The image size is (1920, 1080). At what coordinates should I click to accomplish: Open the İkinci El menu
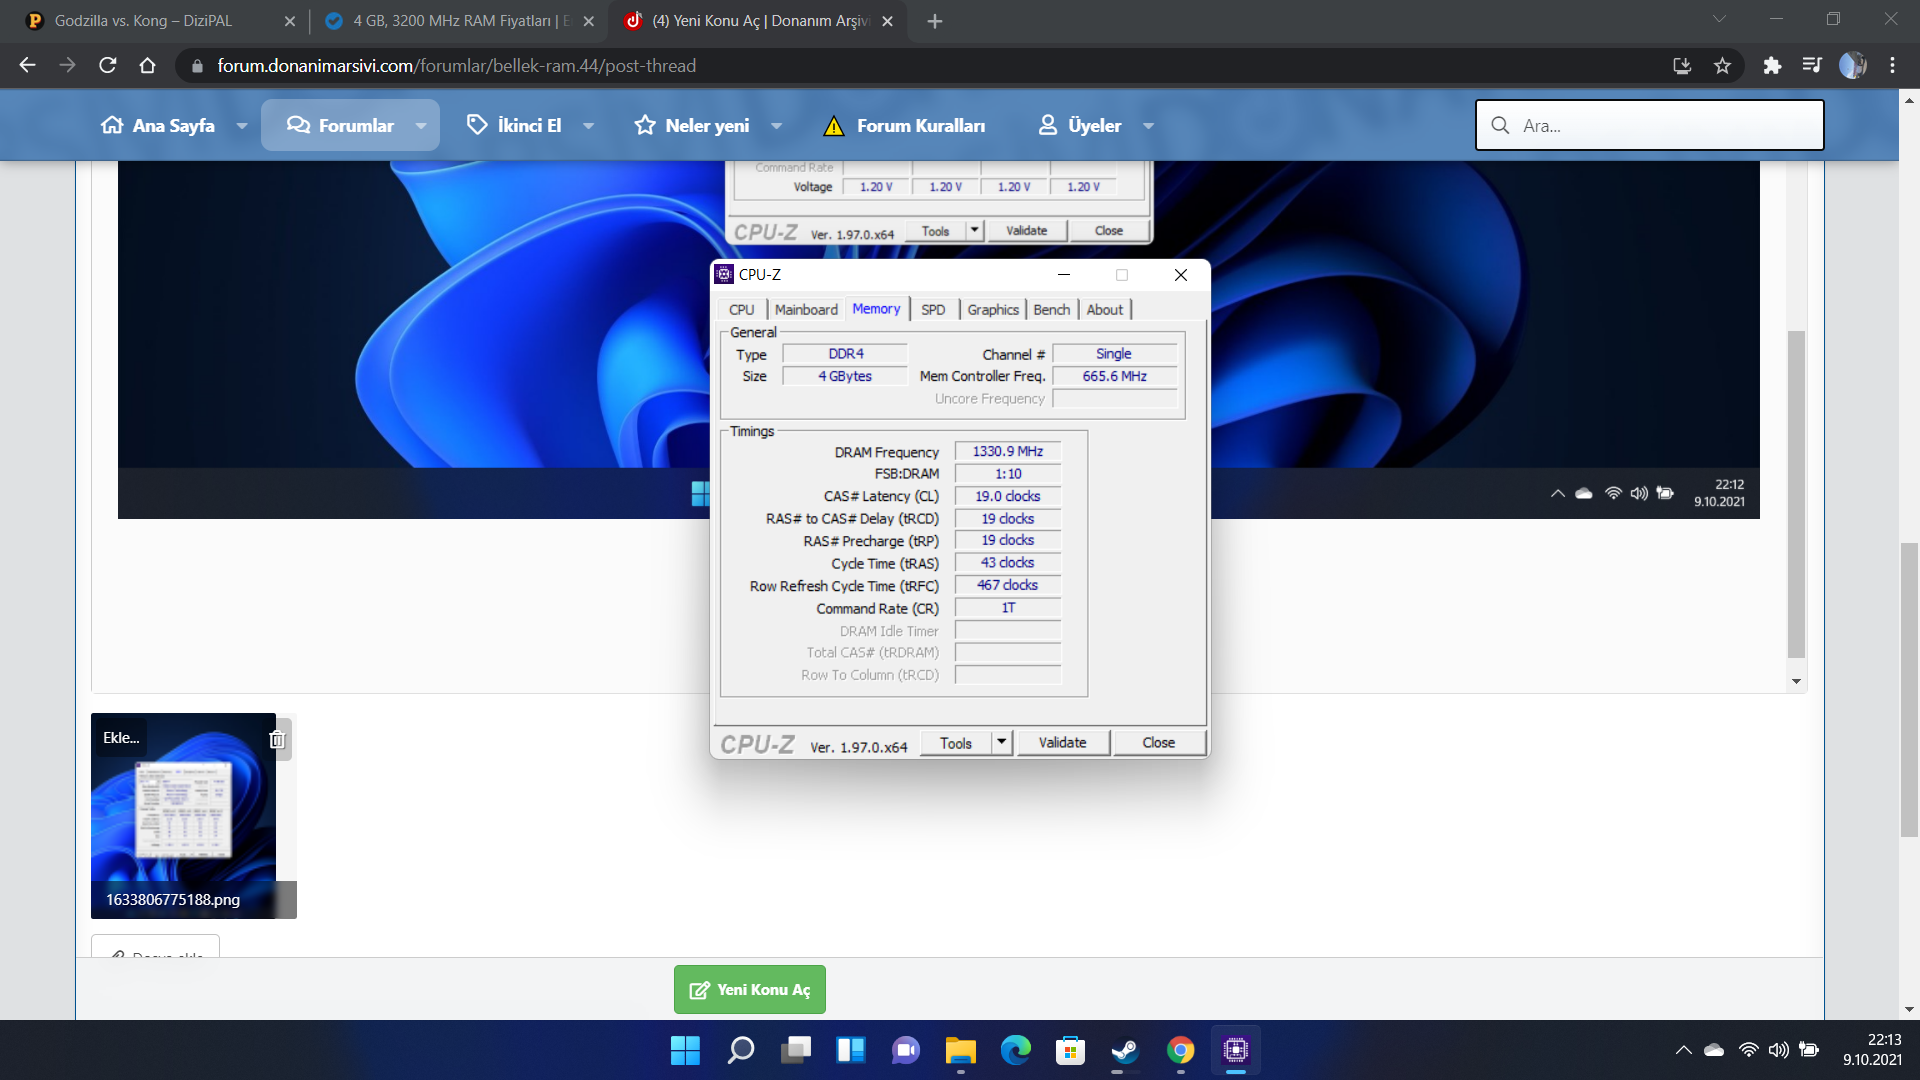coord(514,125)
